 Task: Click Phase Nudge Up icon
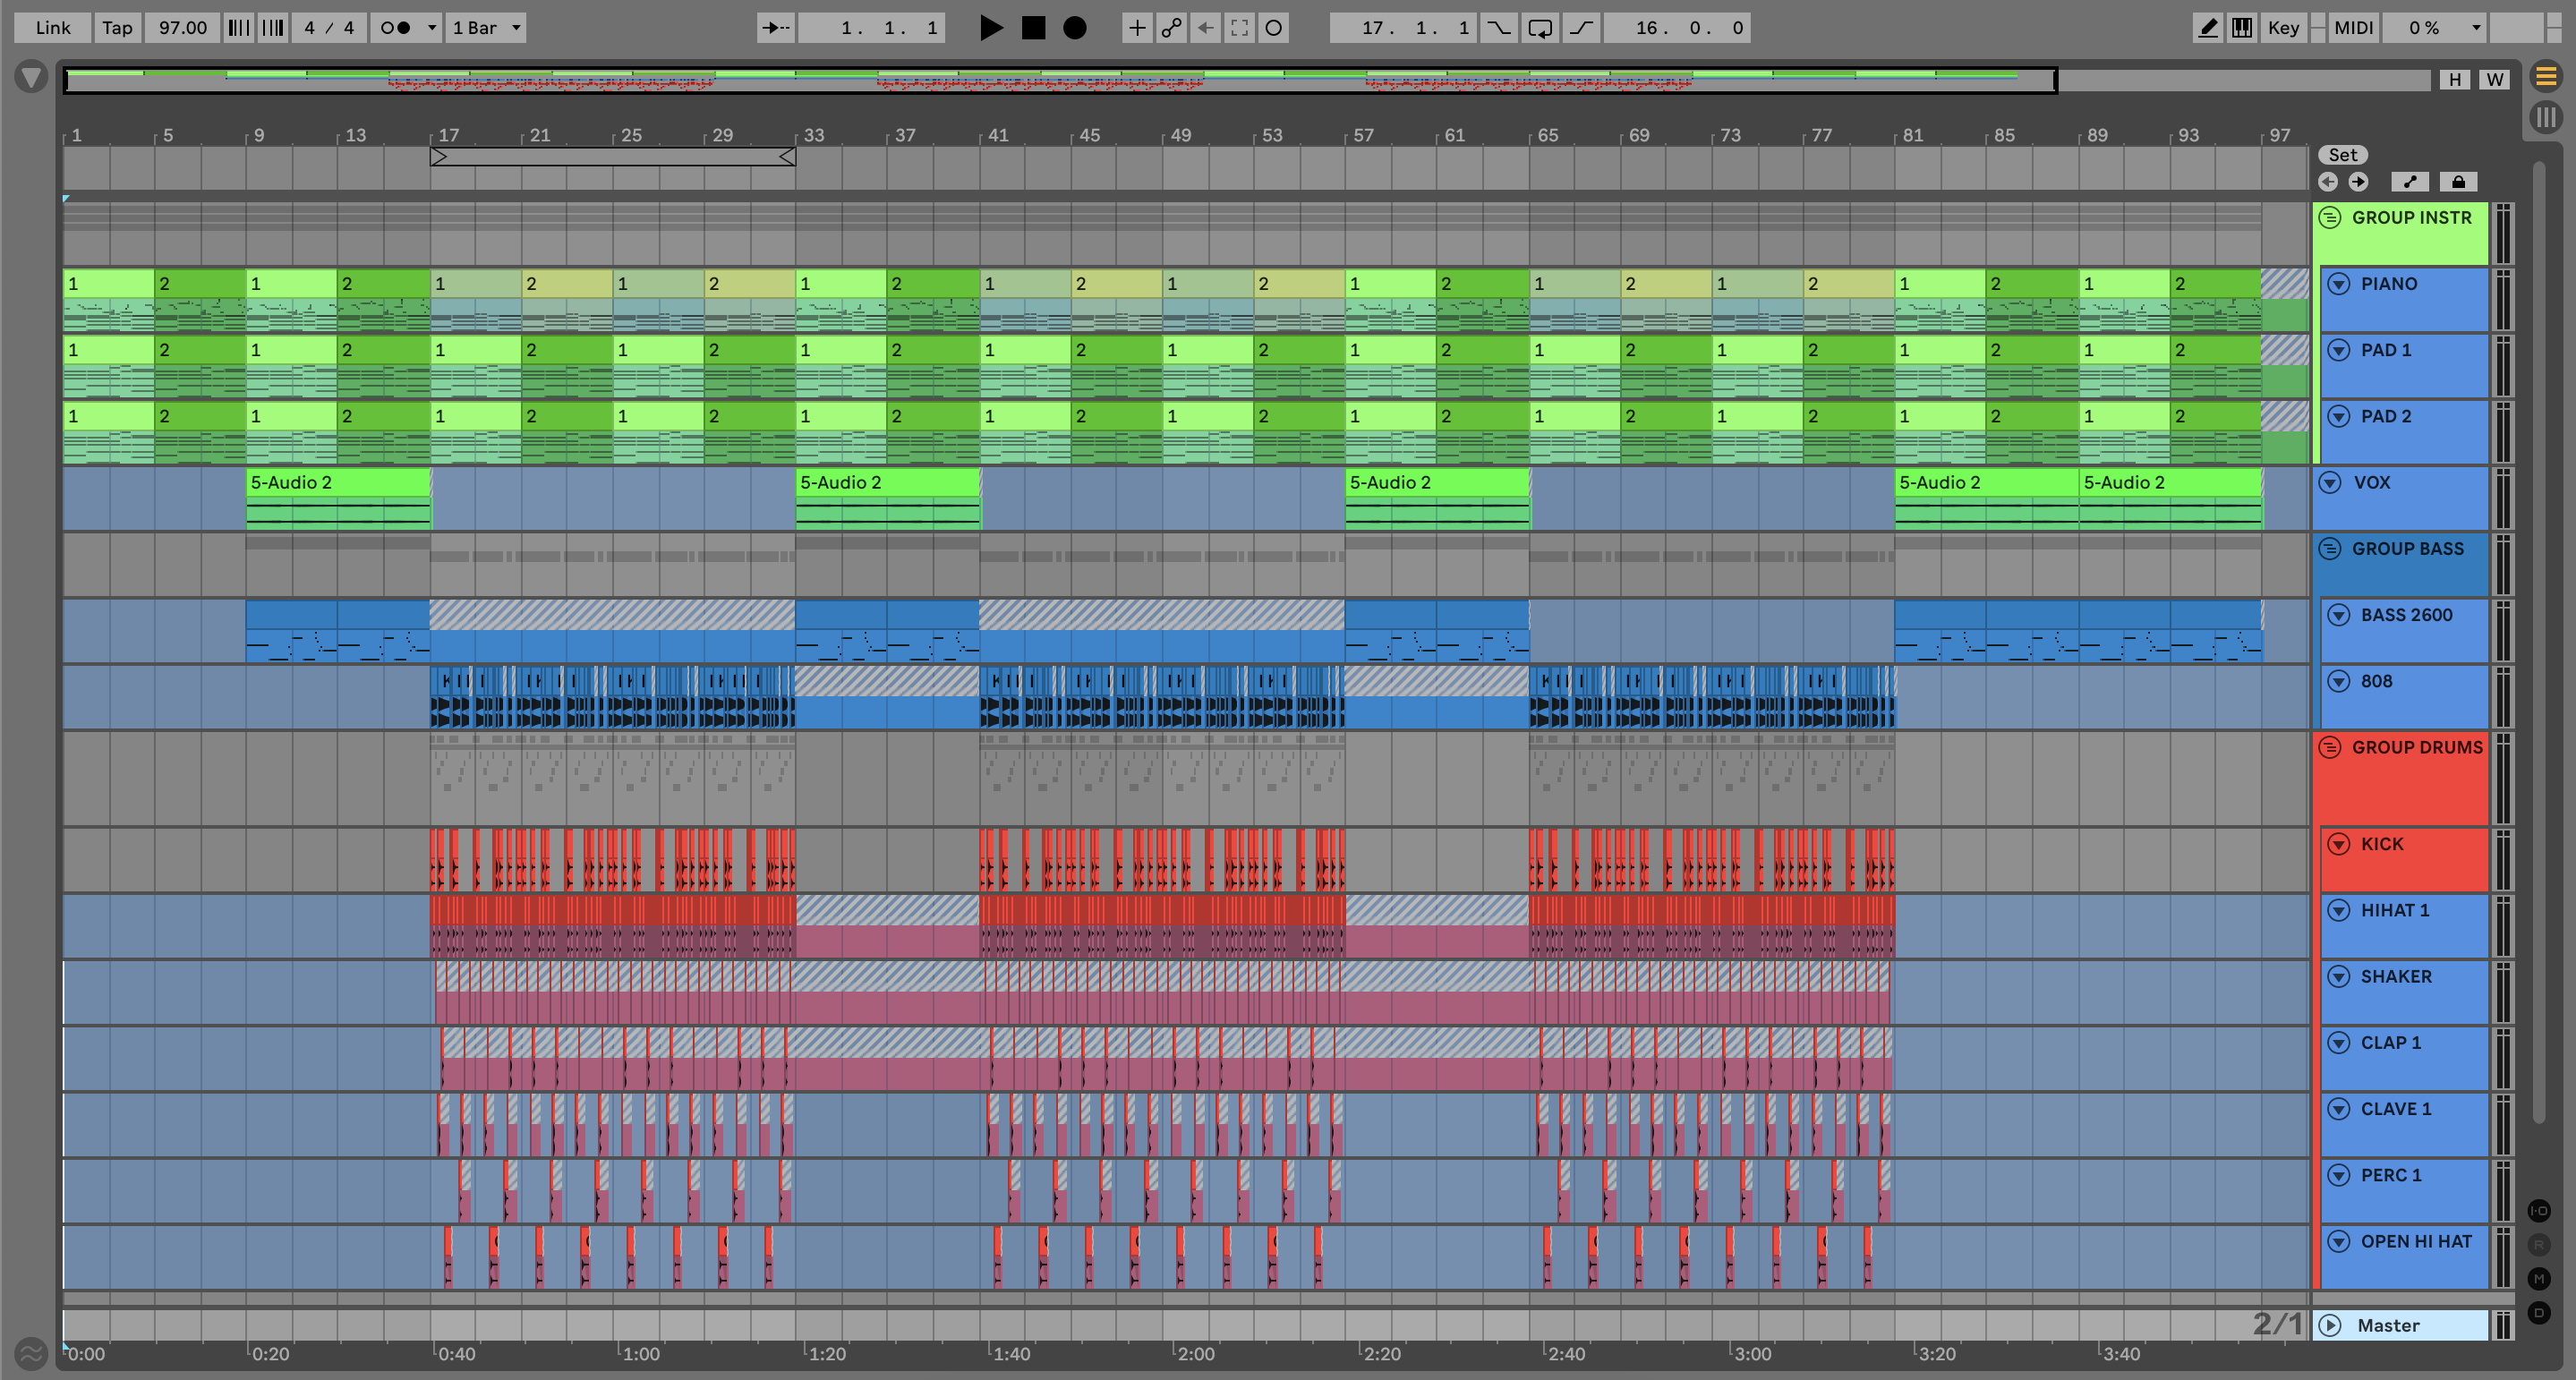[273, 28]
